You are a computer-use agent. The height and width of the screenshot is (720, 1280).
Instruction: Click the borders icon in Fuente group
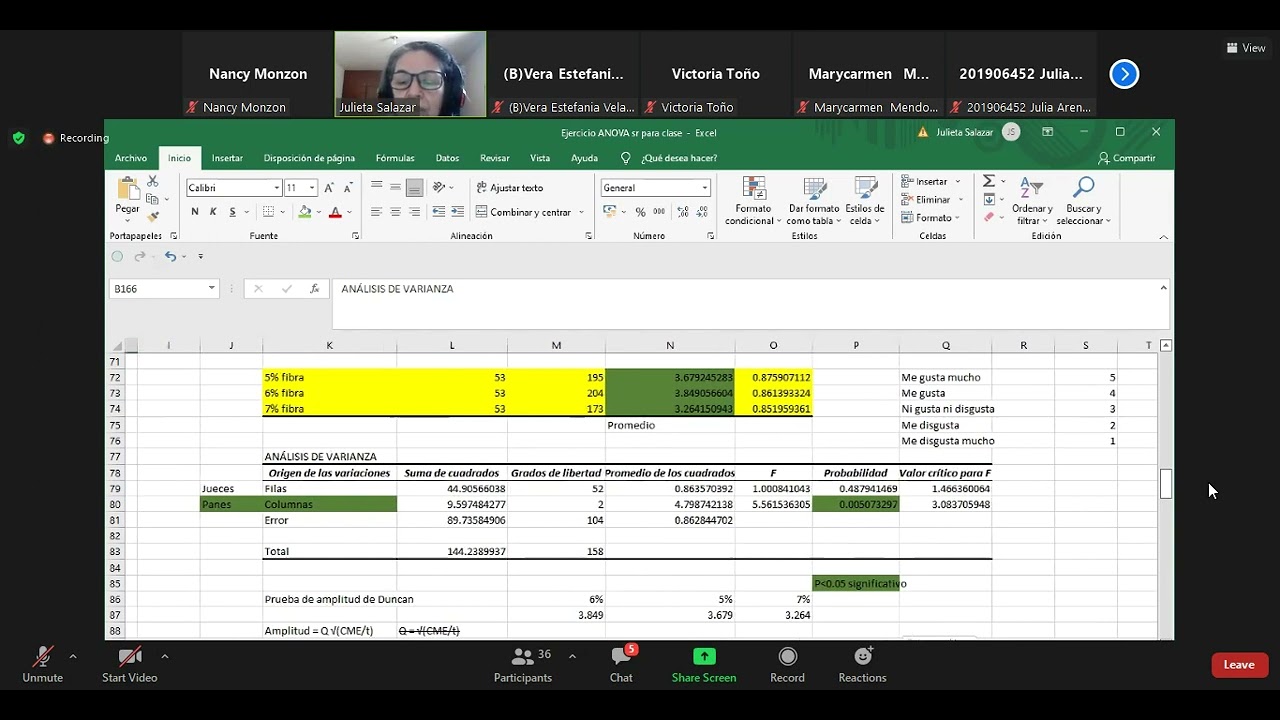[x=268, y=212]
